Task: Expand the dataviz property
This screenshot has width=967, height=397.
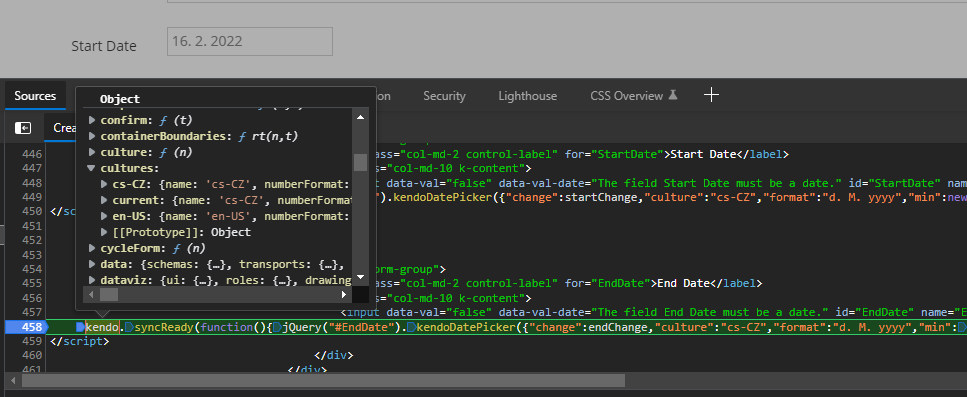Action: (x=91, y=280)
